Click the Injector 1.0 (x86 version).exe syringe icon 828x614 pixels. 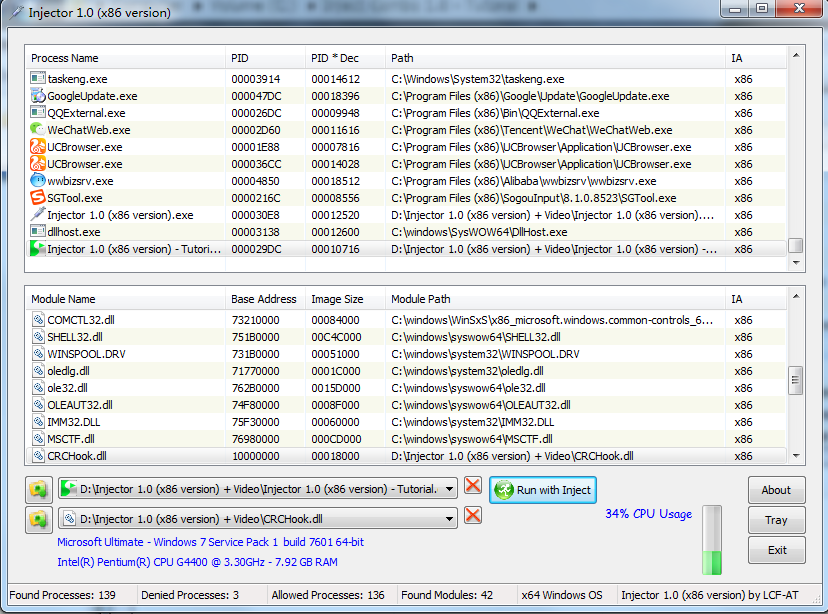coord(37,214)
